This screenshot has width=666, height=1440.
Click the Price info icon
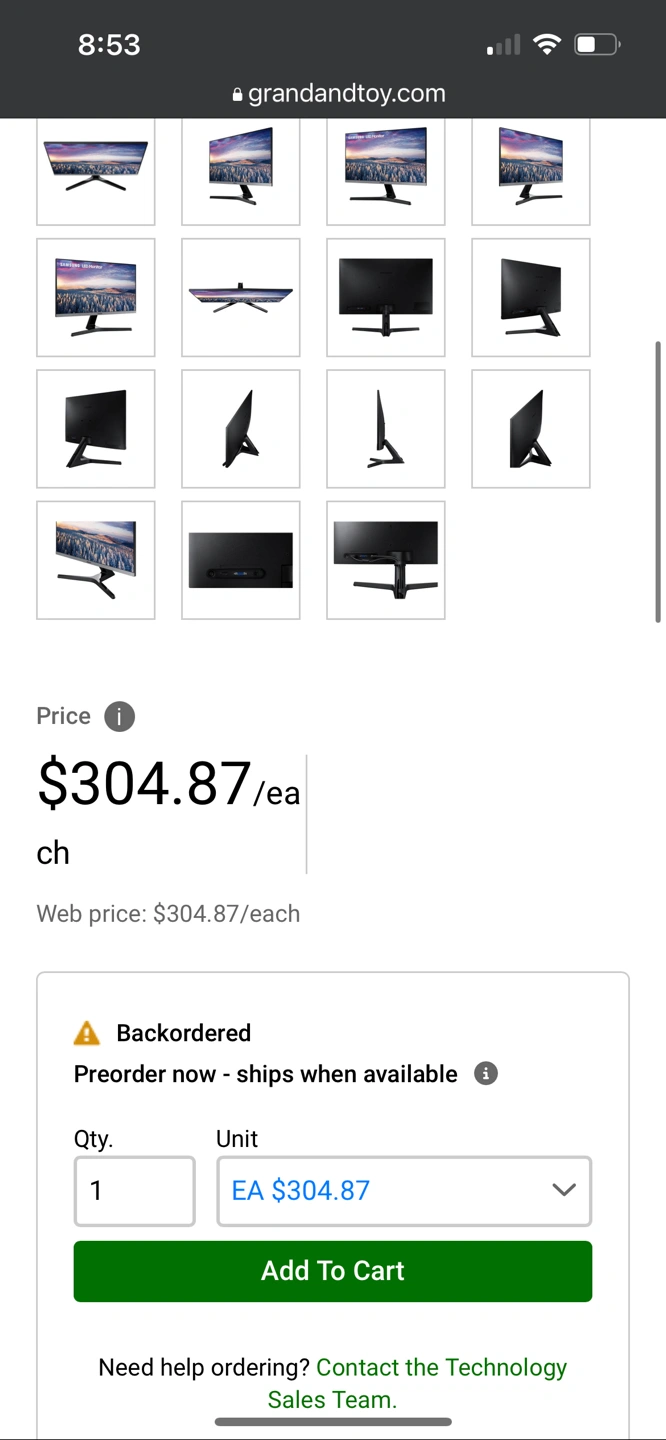pyautogui.click(x=119, y=716)
